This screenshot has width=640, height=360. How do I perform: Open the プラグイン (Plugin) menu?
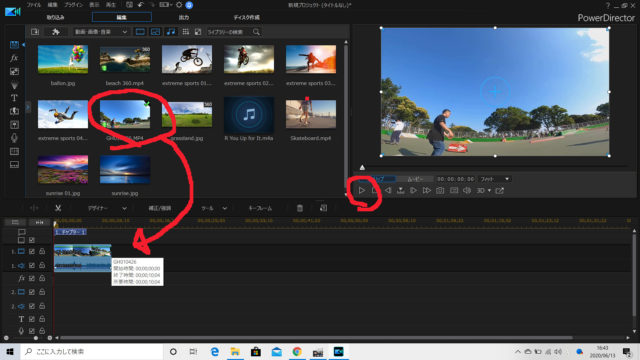click(73, 5)
